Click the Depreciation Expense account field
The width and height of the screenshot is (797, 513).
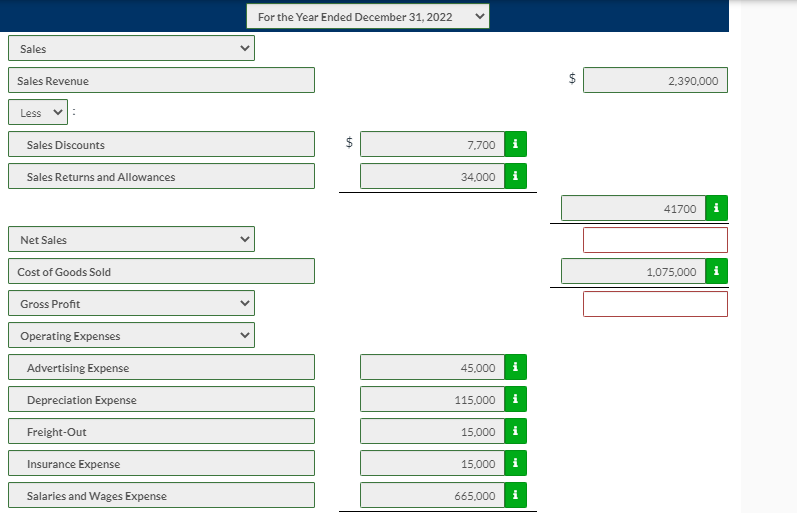pos(162,399)
